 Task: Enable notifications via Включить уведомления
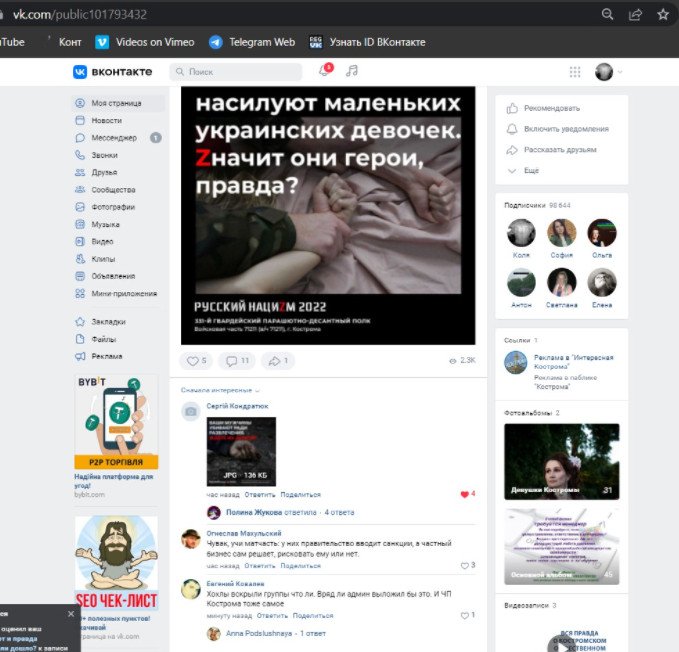565,129
